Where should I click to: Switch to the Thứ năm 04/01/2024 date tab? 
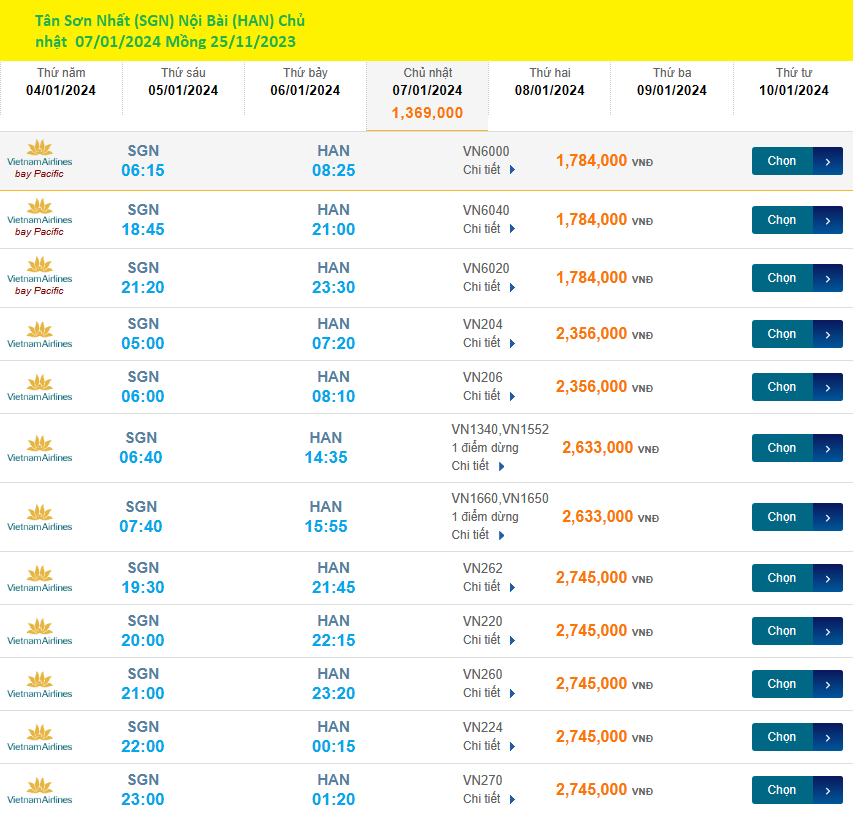tap(61, 82)
